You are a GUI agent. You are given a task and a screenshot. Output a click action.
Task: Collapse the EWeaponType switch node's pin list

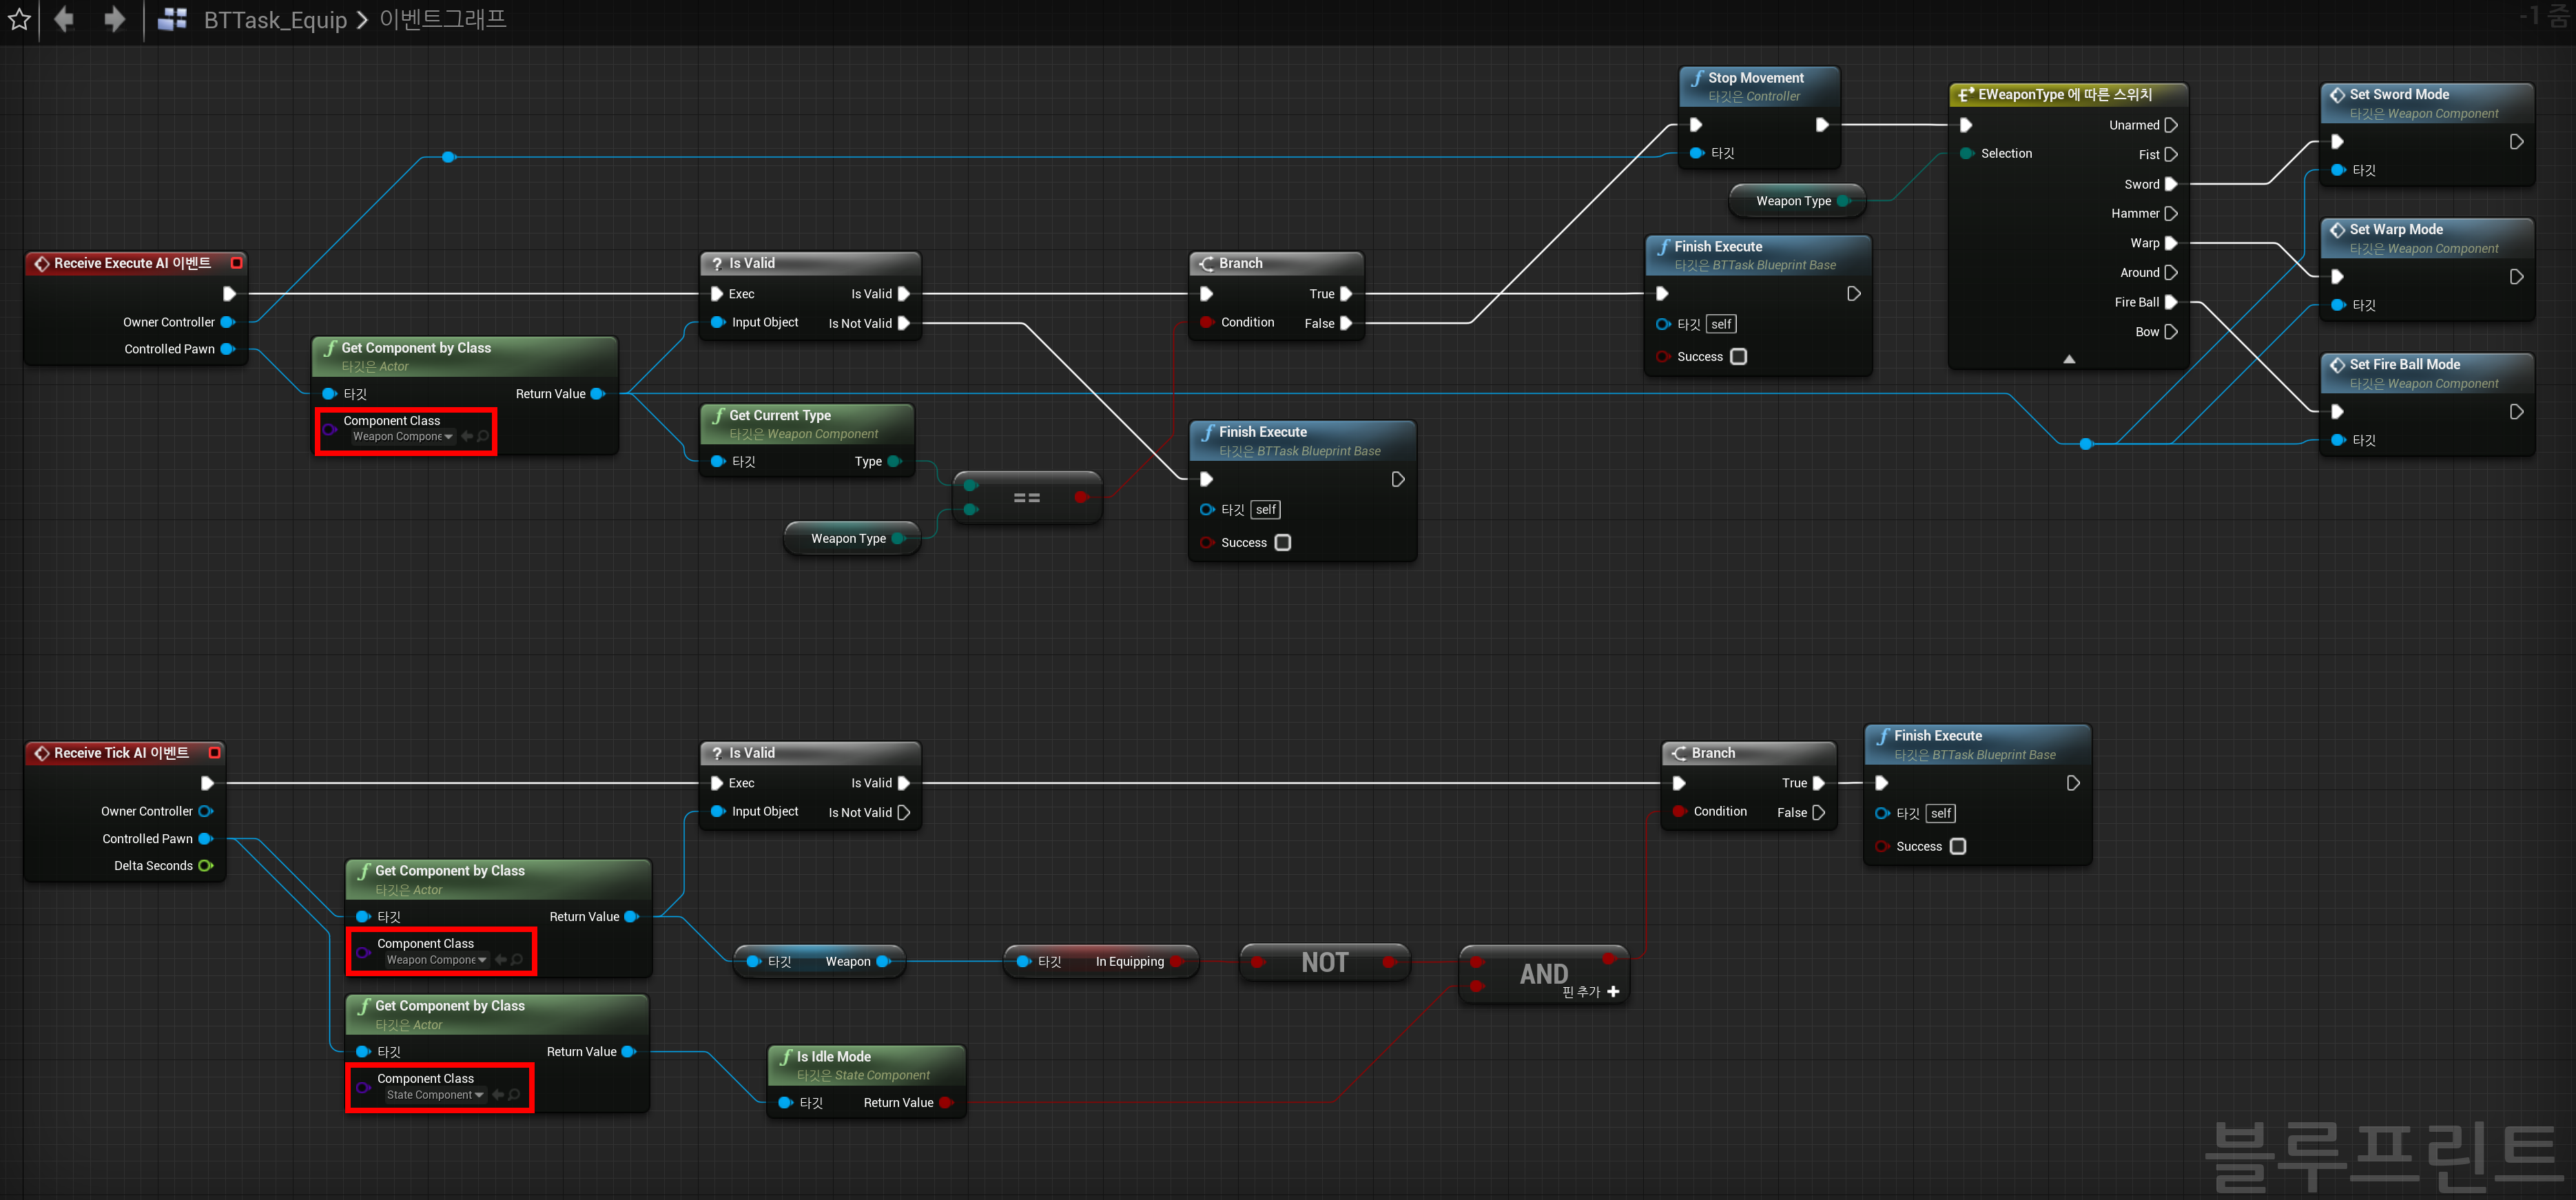pyautogui.click(x=2069, y=359)
